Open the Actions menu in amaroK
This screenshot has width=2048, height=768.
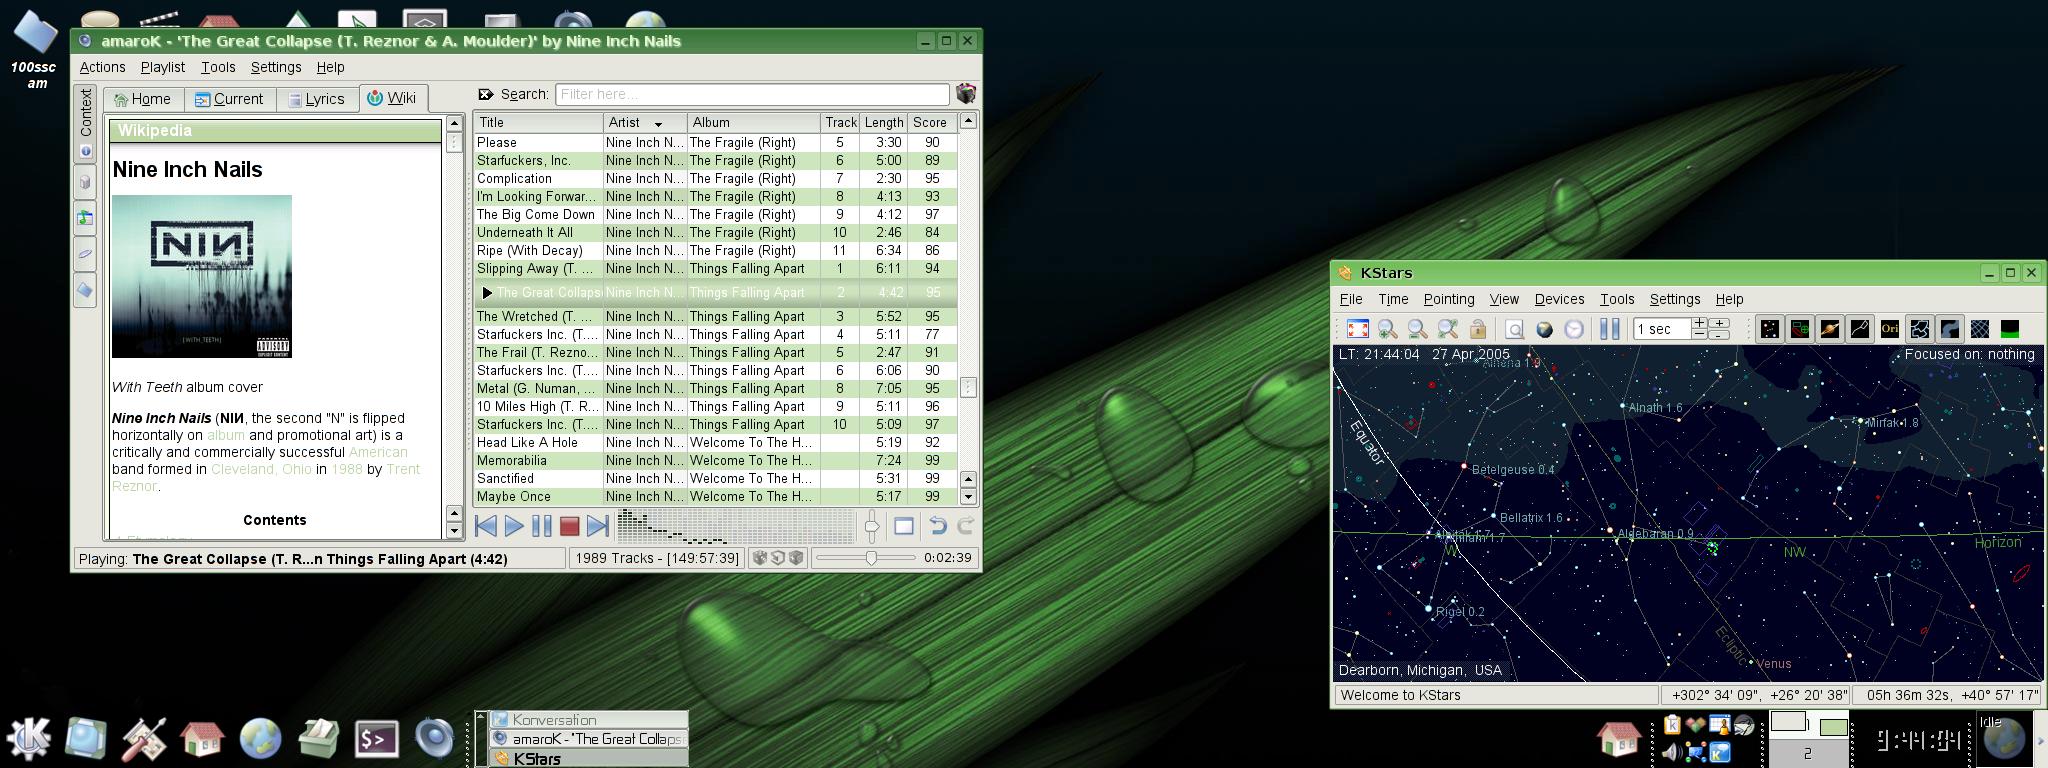(x=103, y=67)
